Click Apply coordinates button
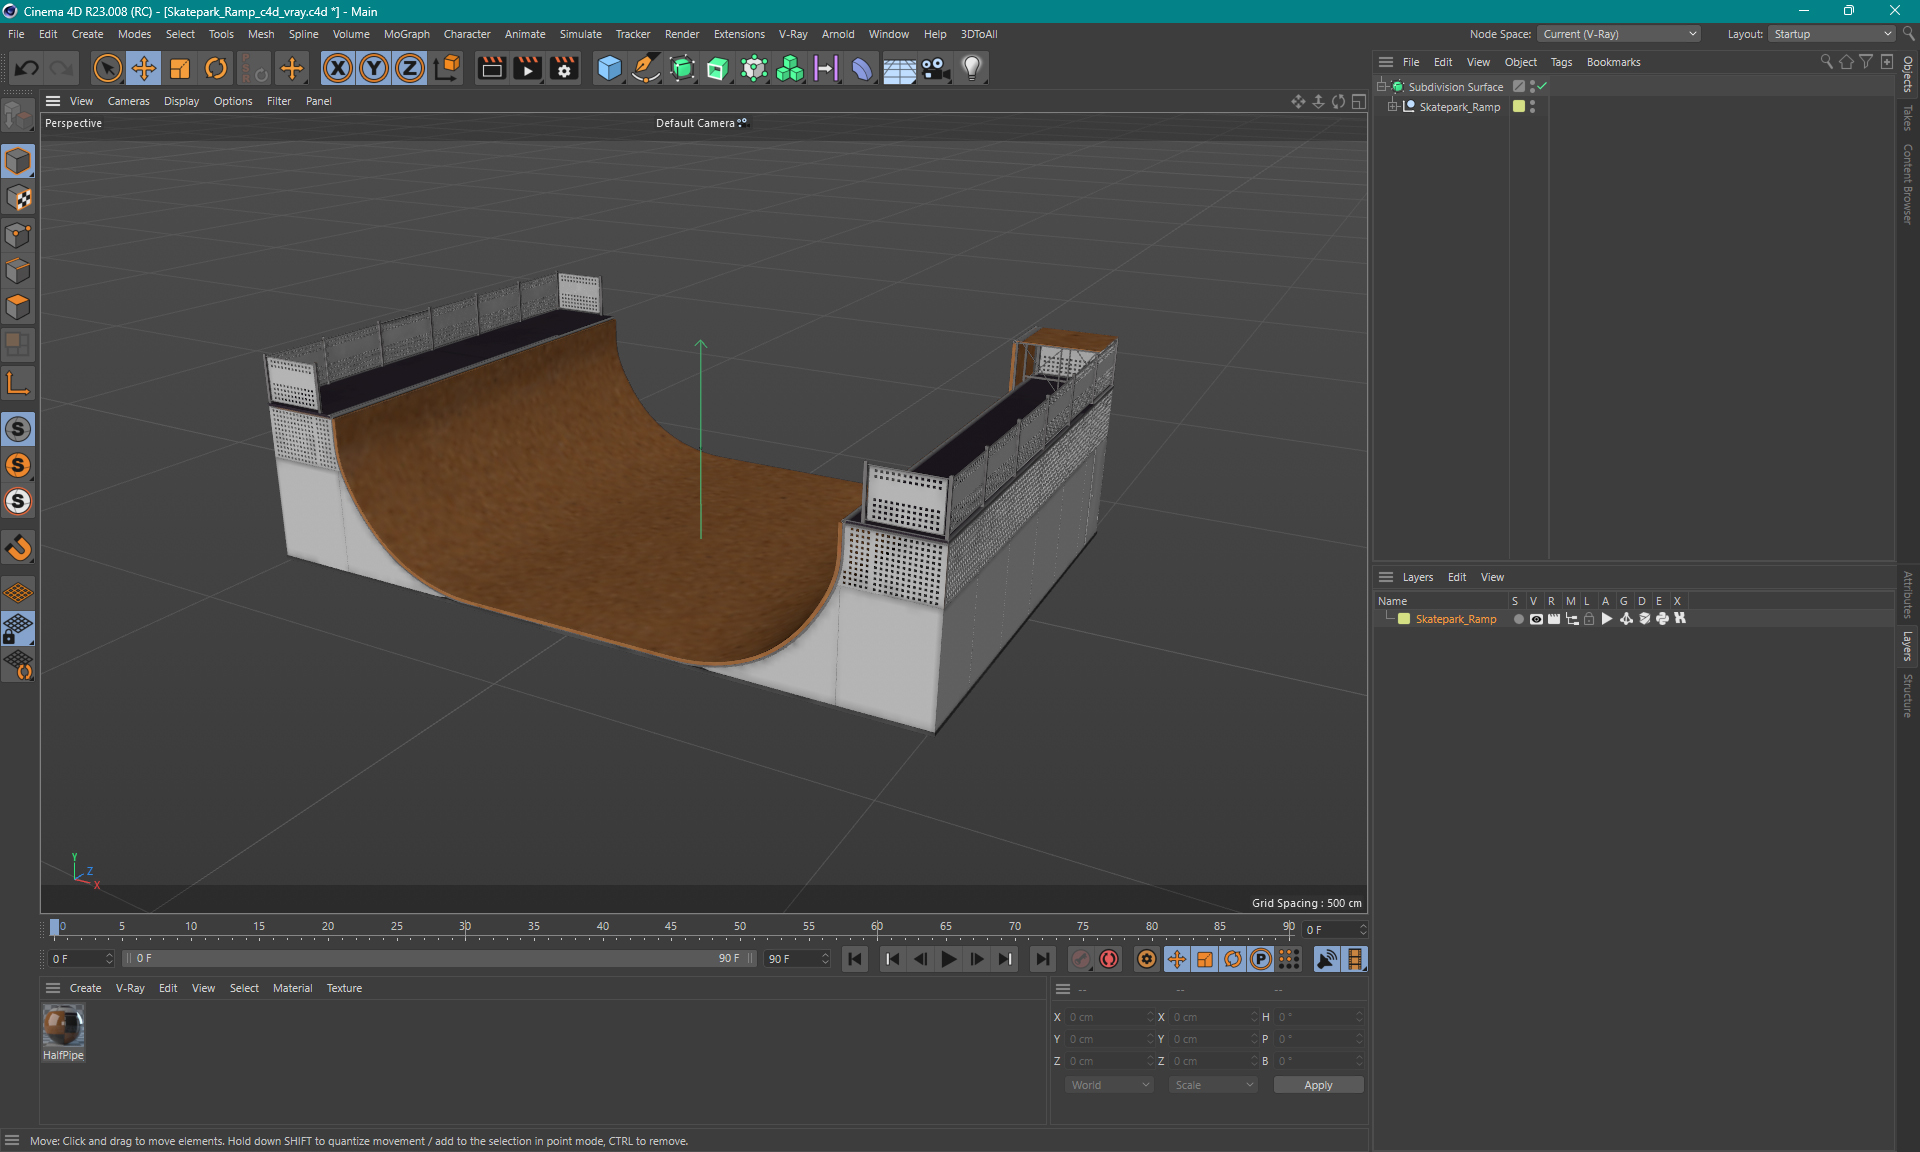The image size is (1920, 1152). (1318, 1085)
